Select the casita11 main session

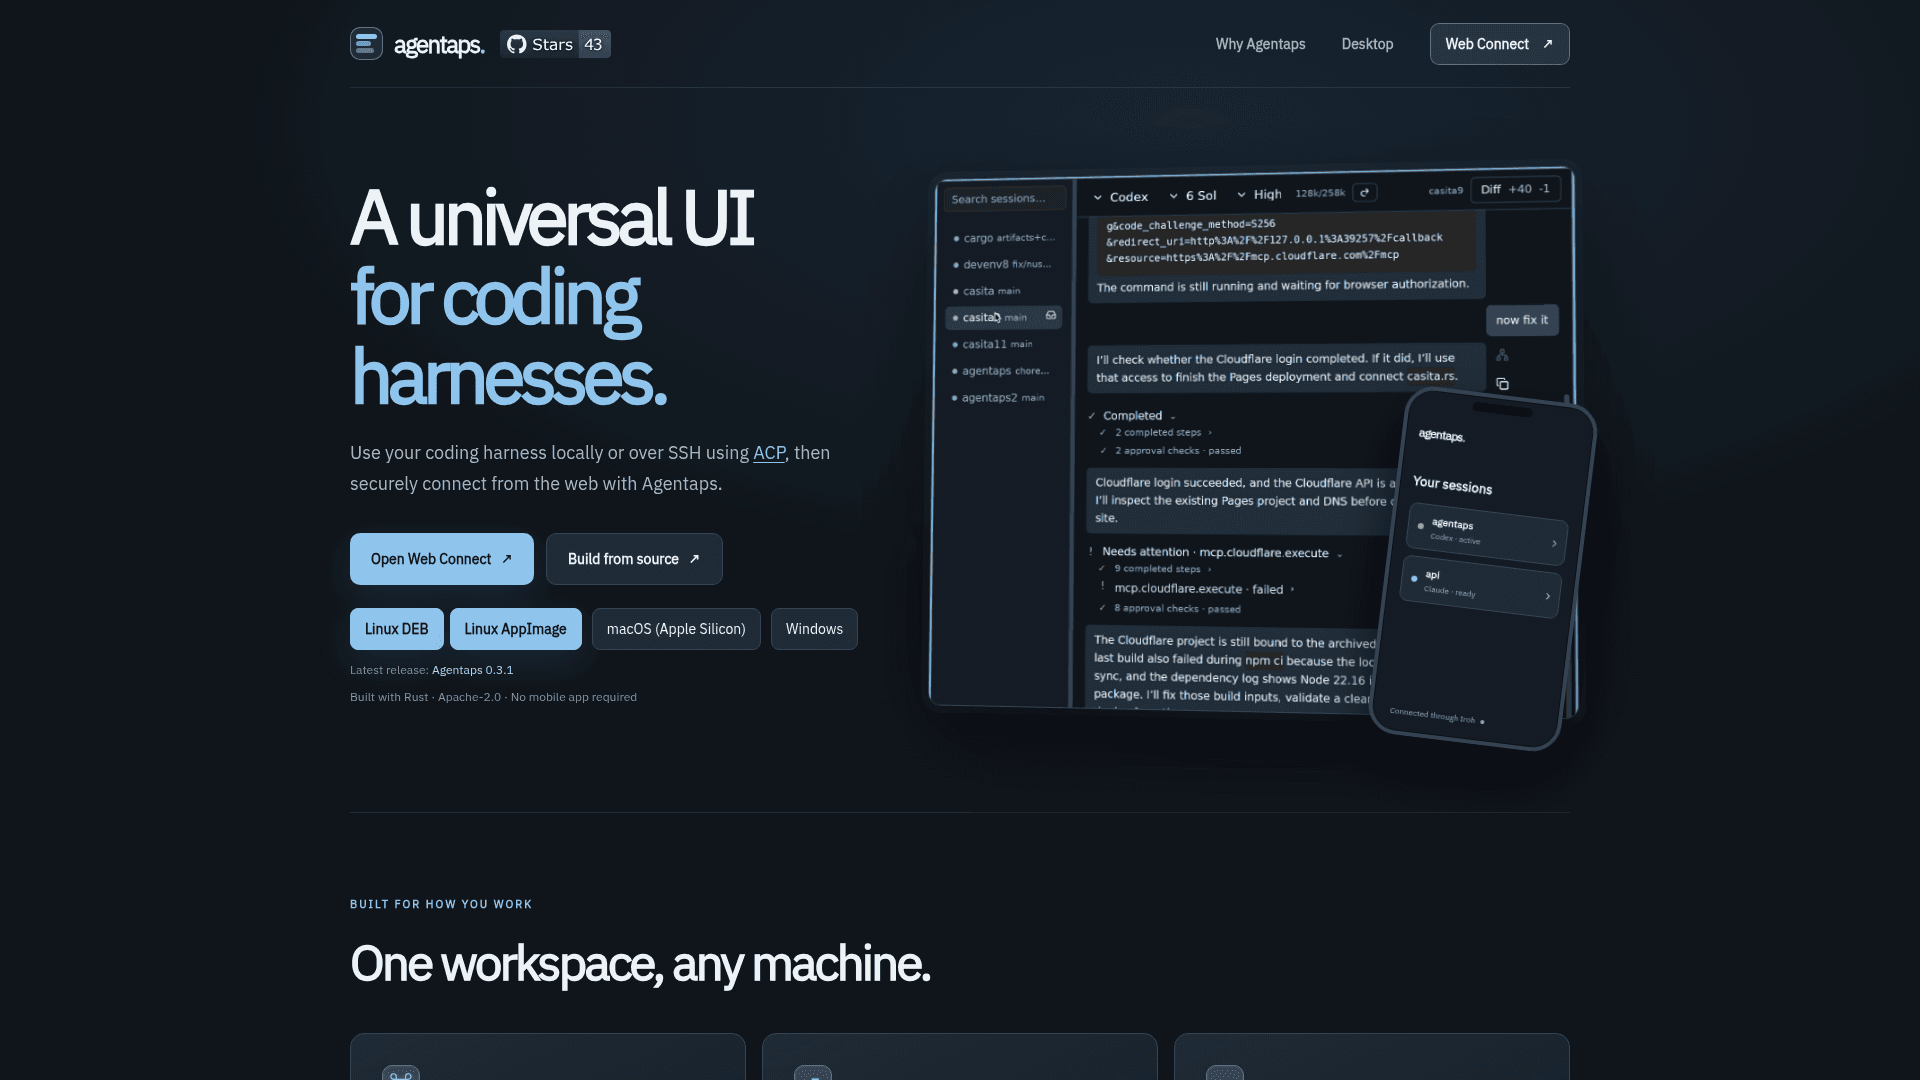[1003, 344]
